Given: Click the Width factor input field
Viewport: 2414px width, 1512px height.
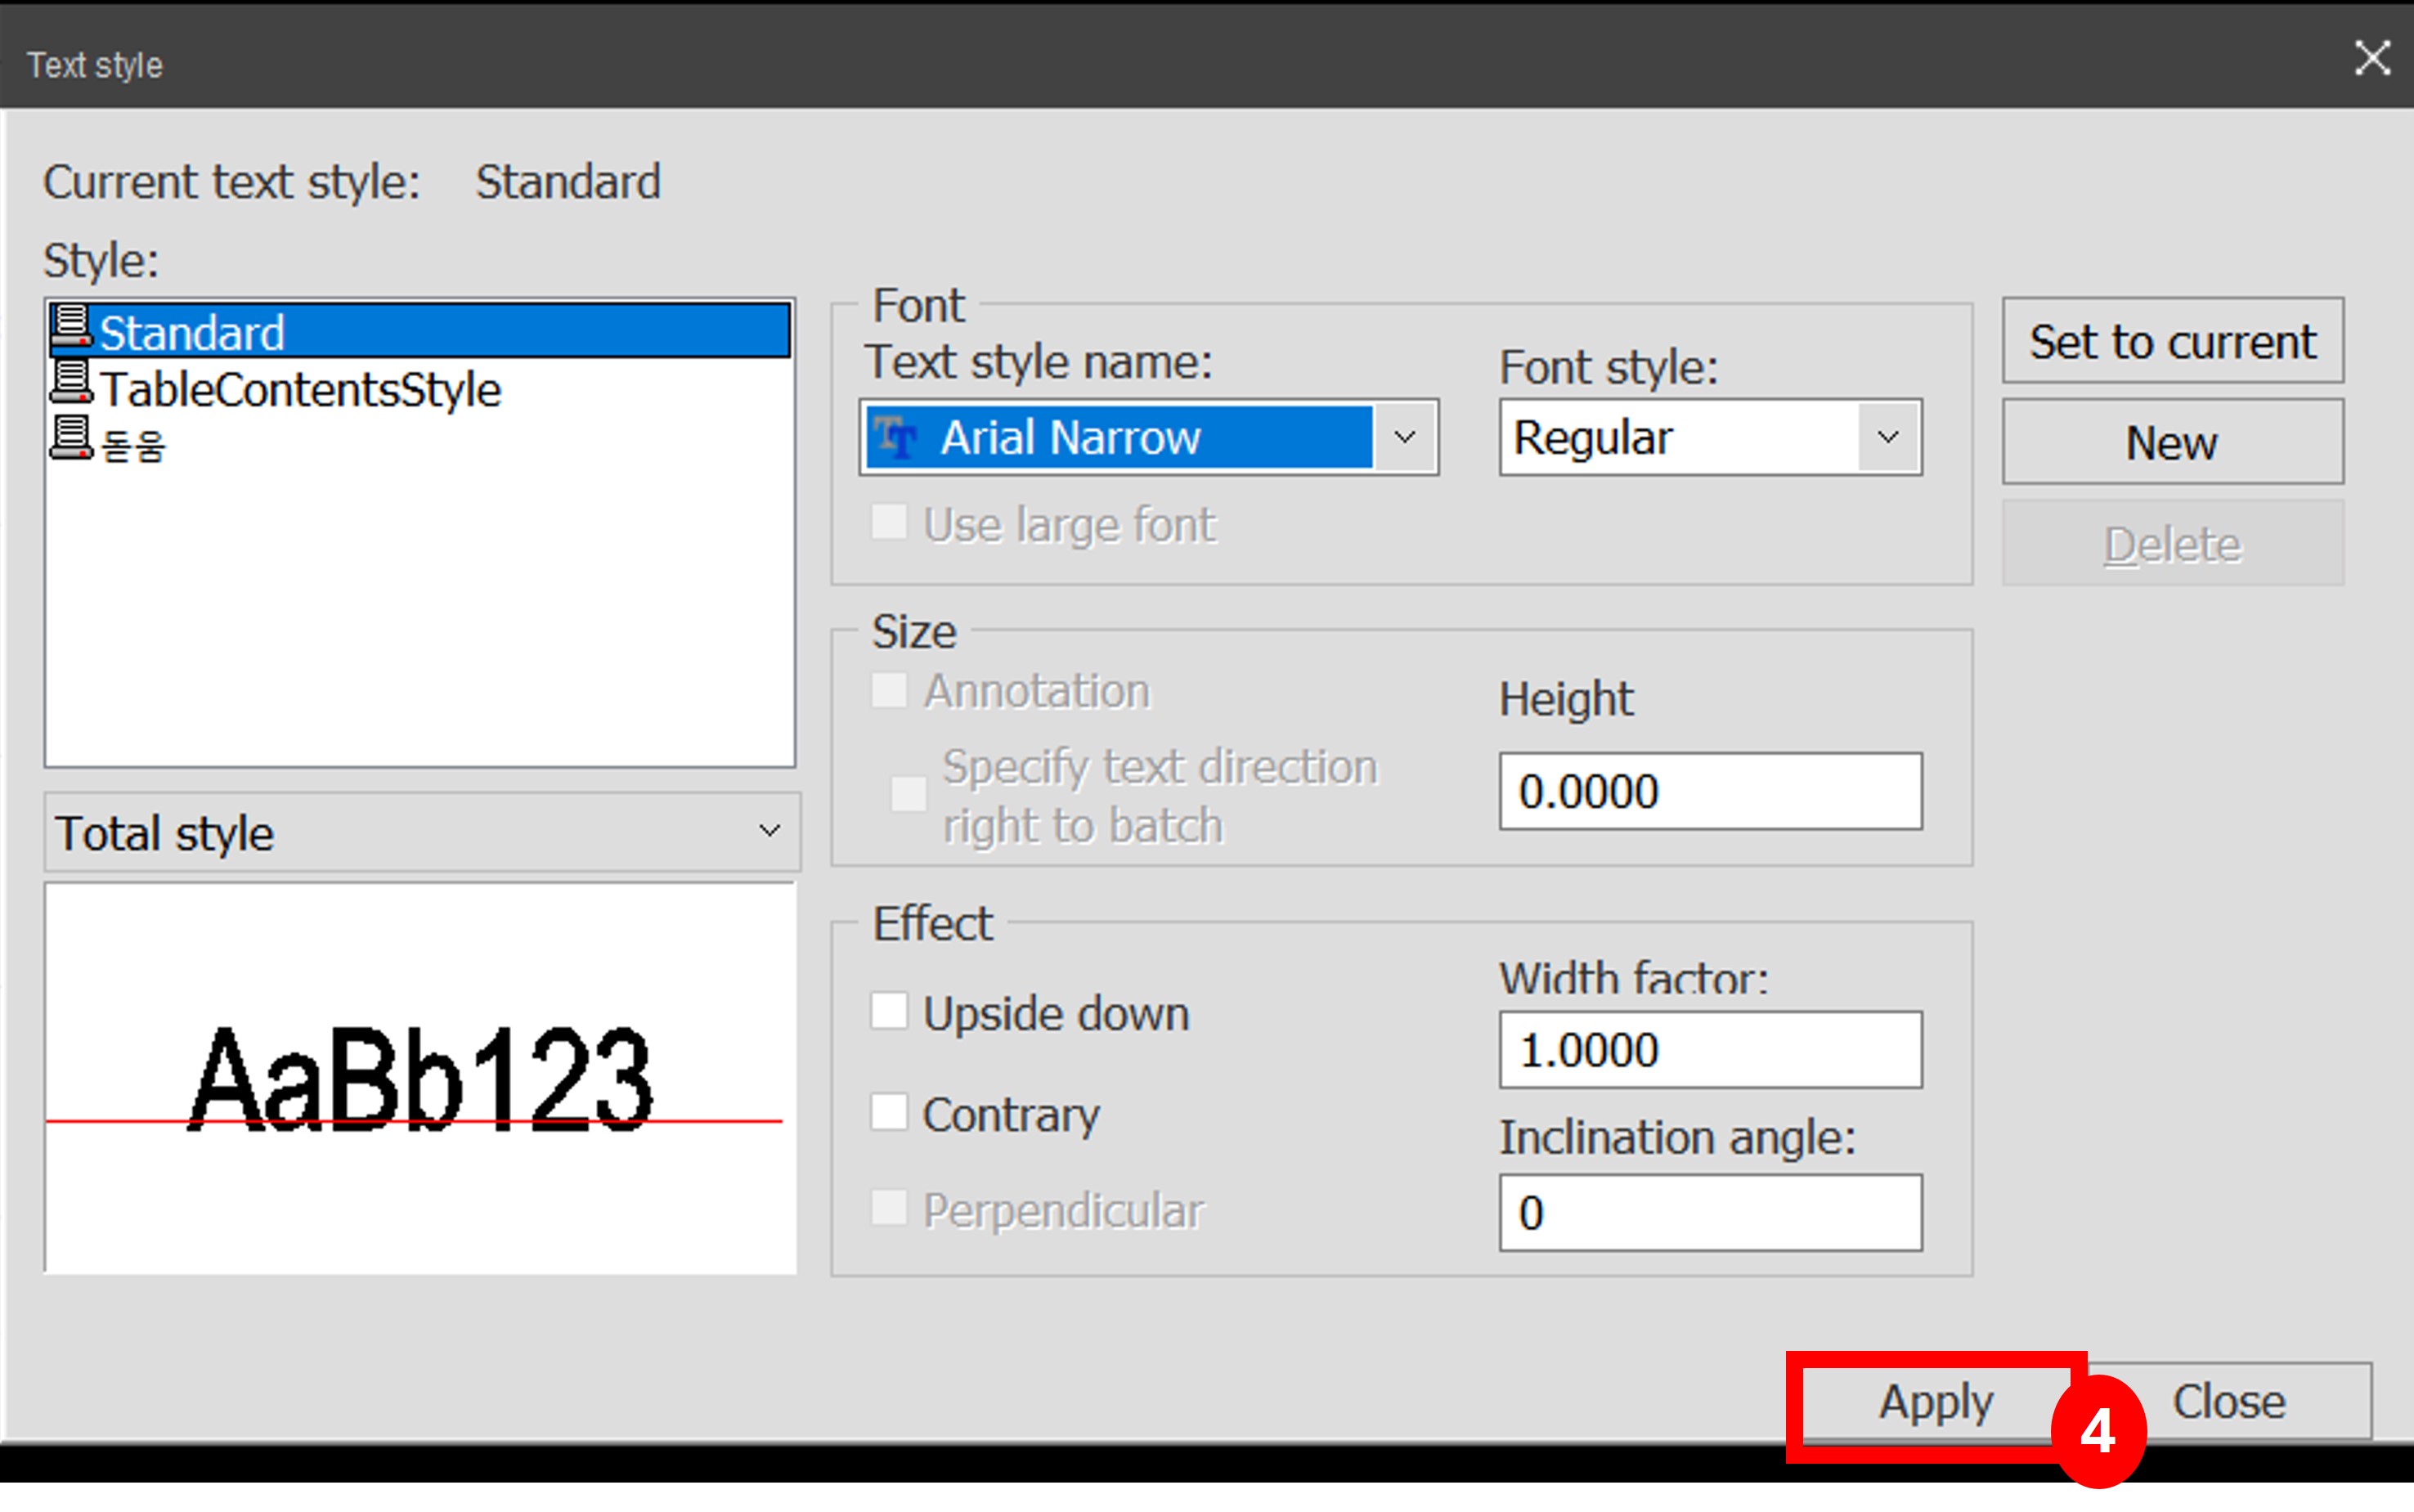Looking at the screenshot, I should [x=1710, y=1049].
